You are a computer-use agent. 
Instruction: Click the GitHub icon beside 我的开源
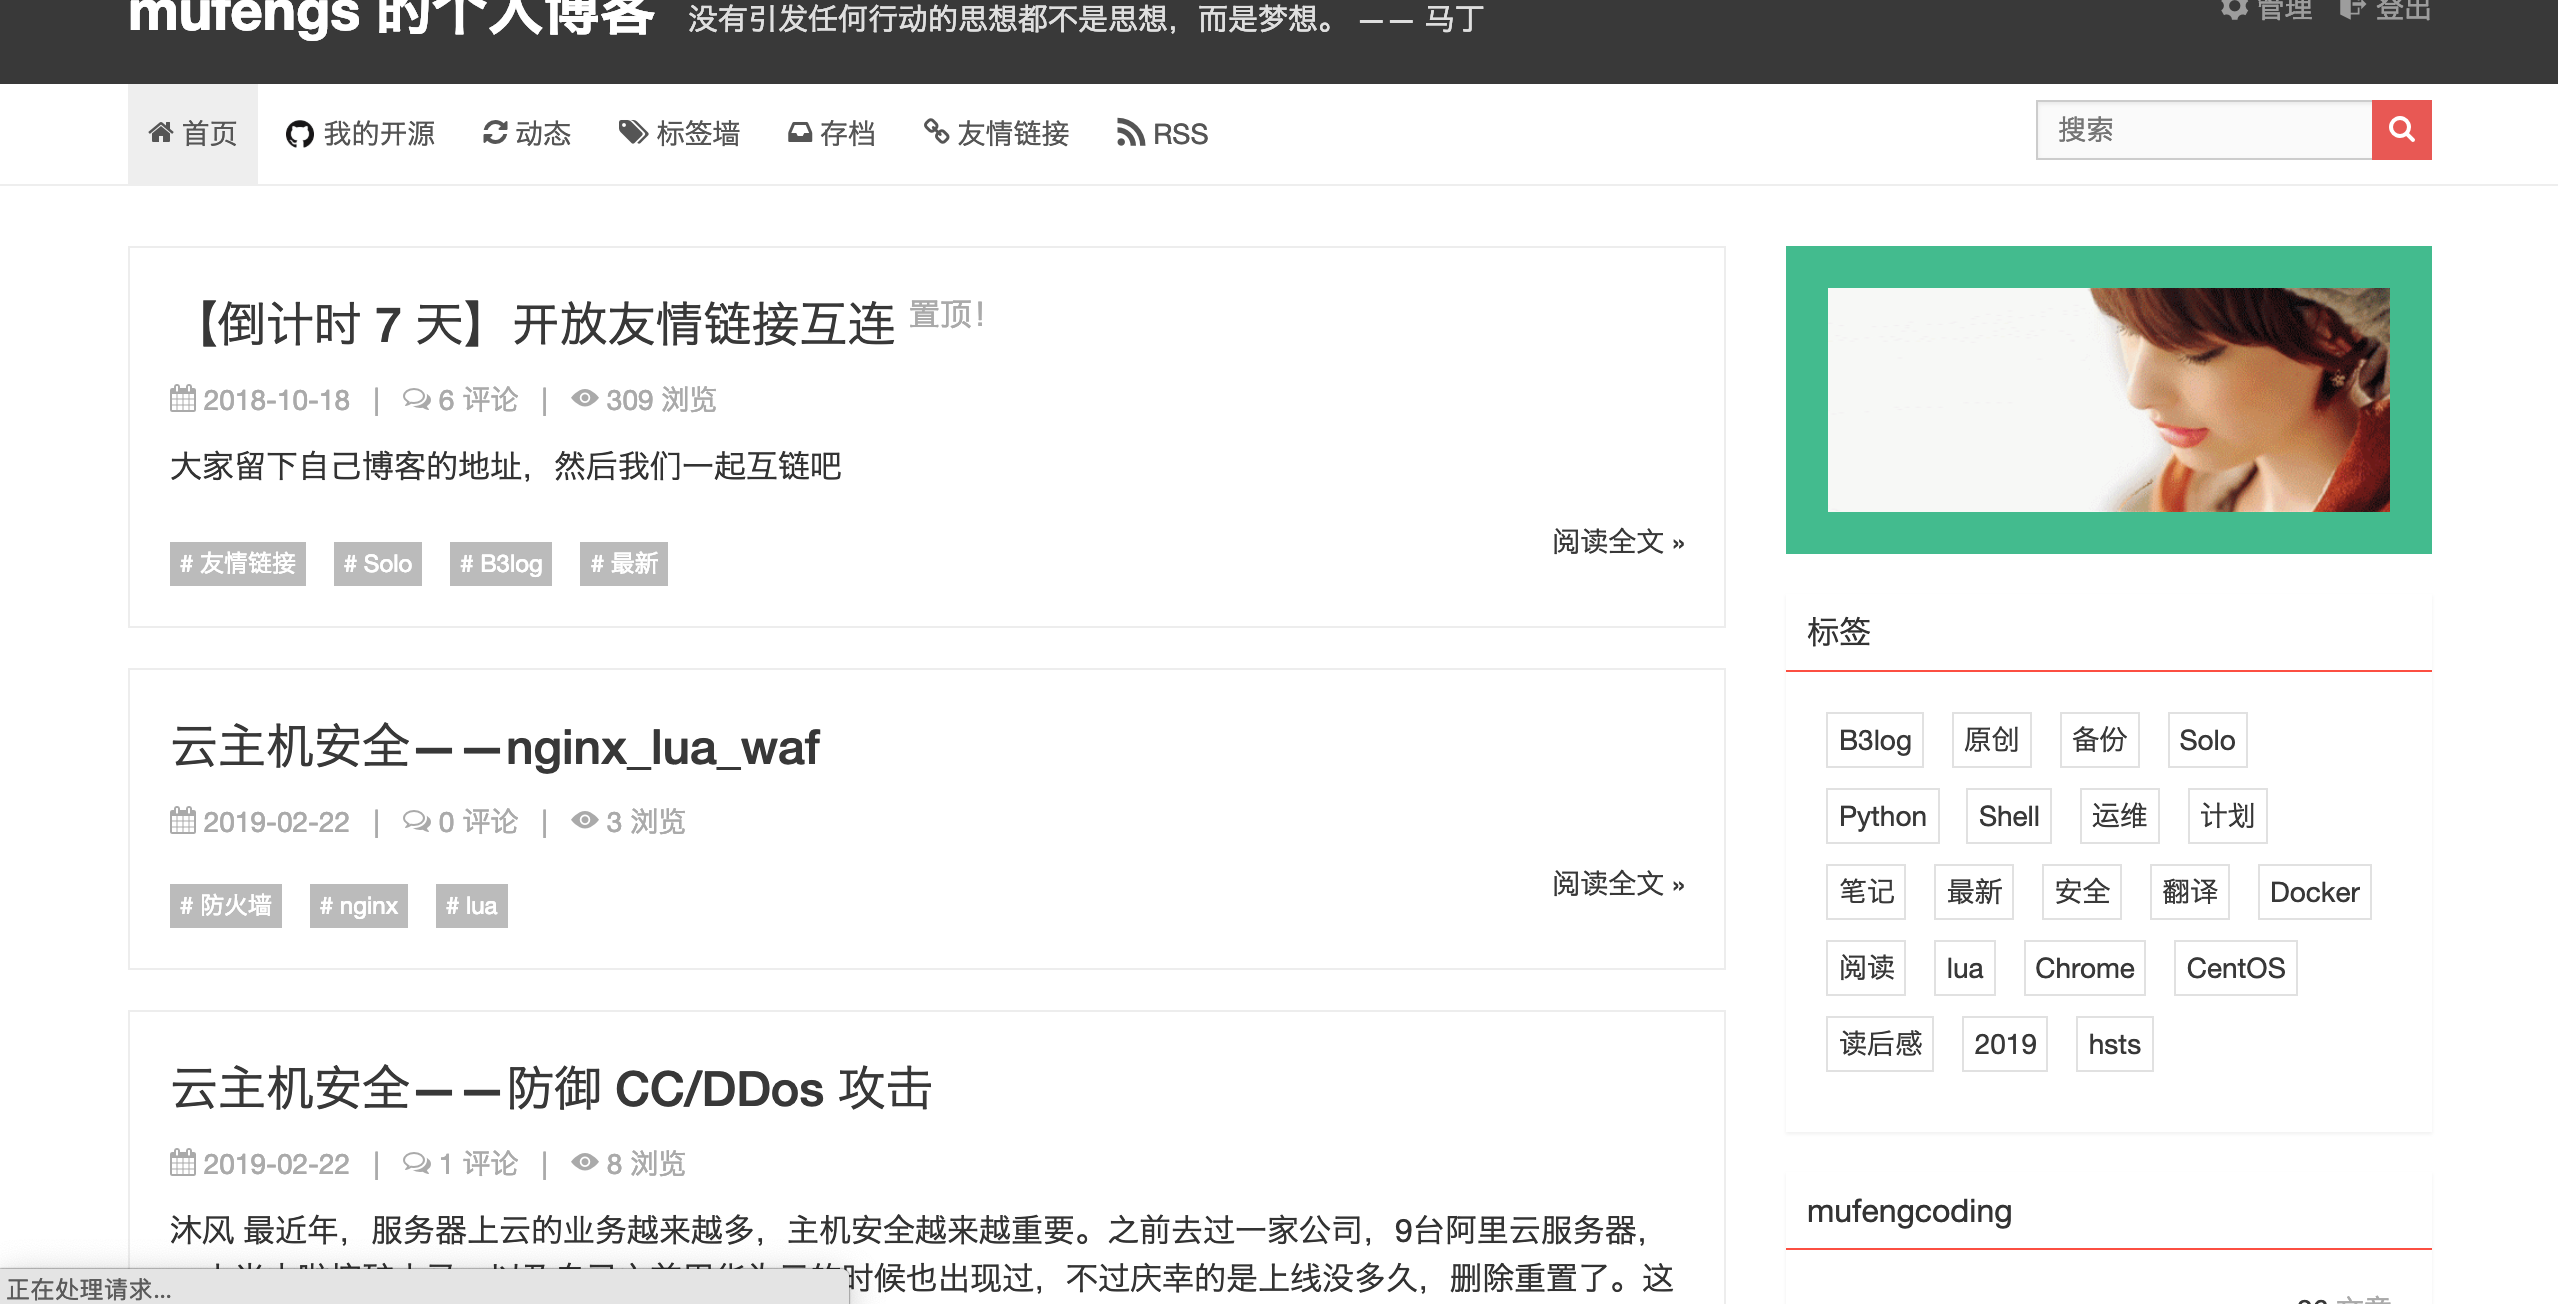[x=299, y=134]
